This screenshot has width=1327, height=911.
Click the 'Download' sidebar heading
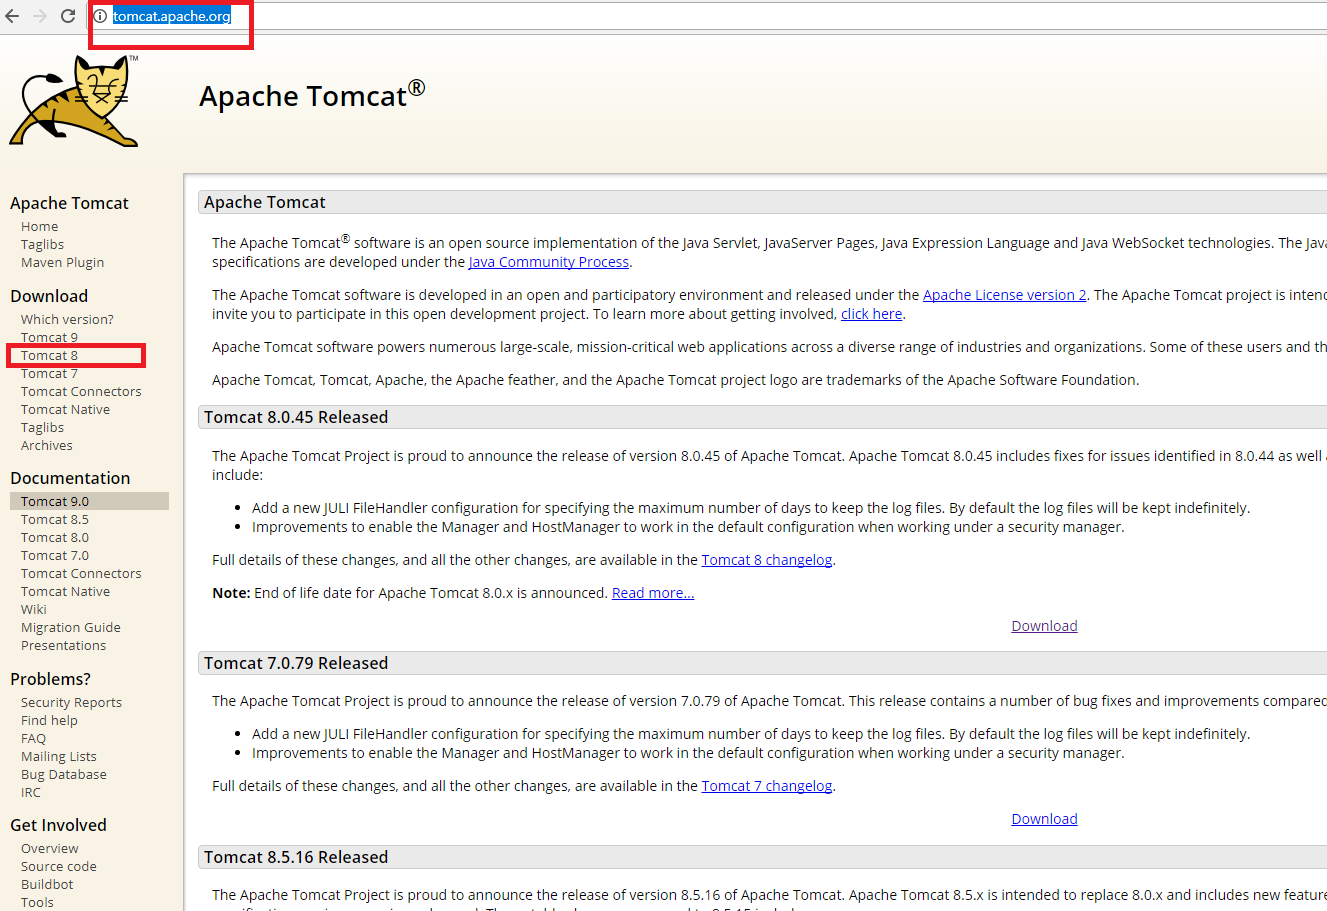tap(49, 296)
